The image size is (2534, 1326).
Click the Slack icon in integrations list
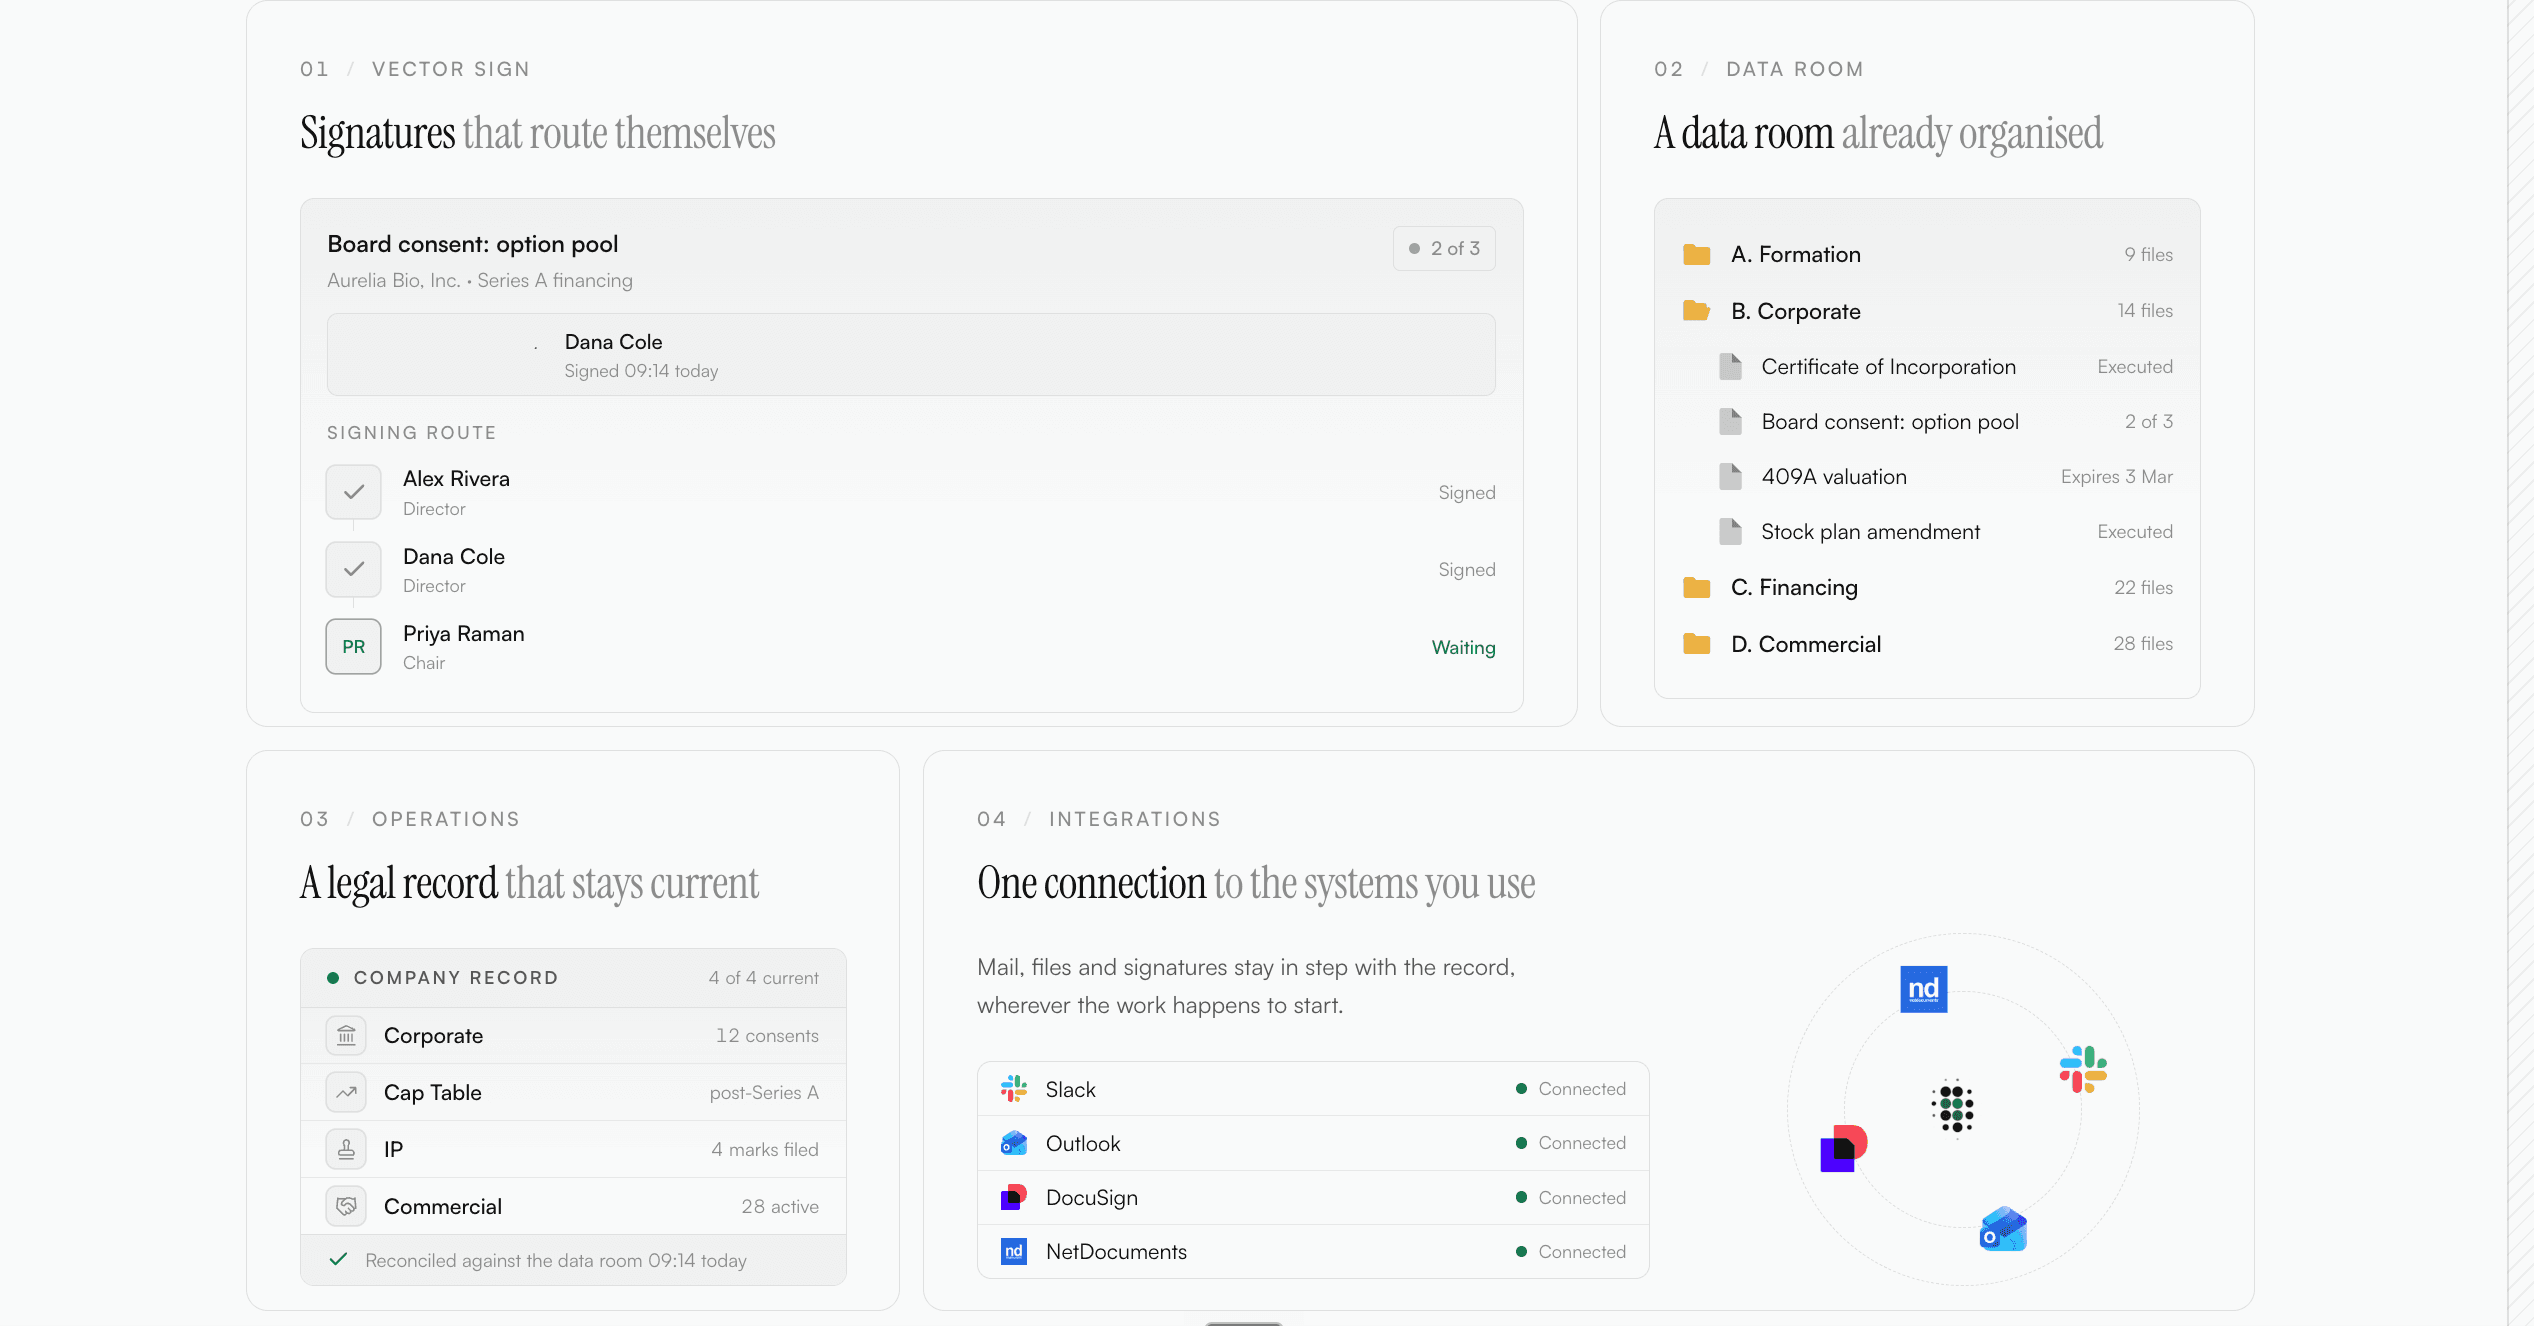1014,1089
